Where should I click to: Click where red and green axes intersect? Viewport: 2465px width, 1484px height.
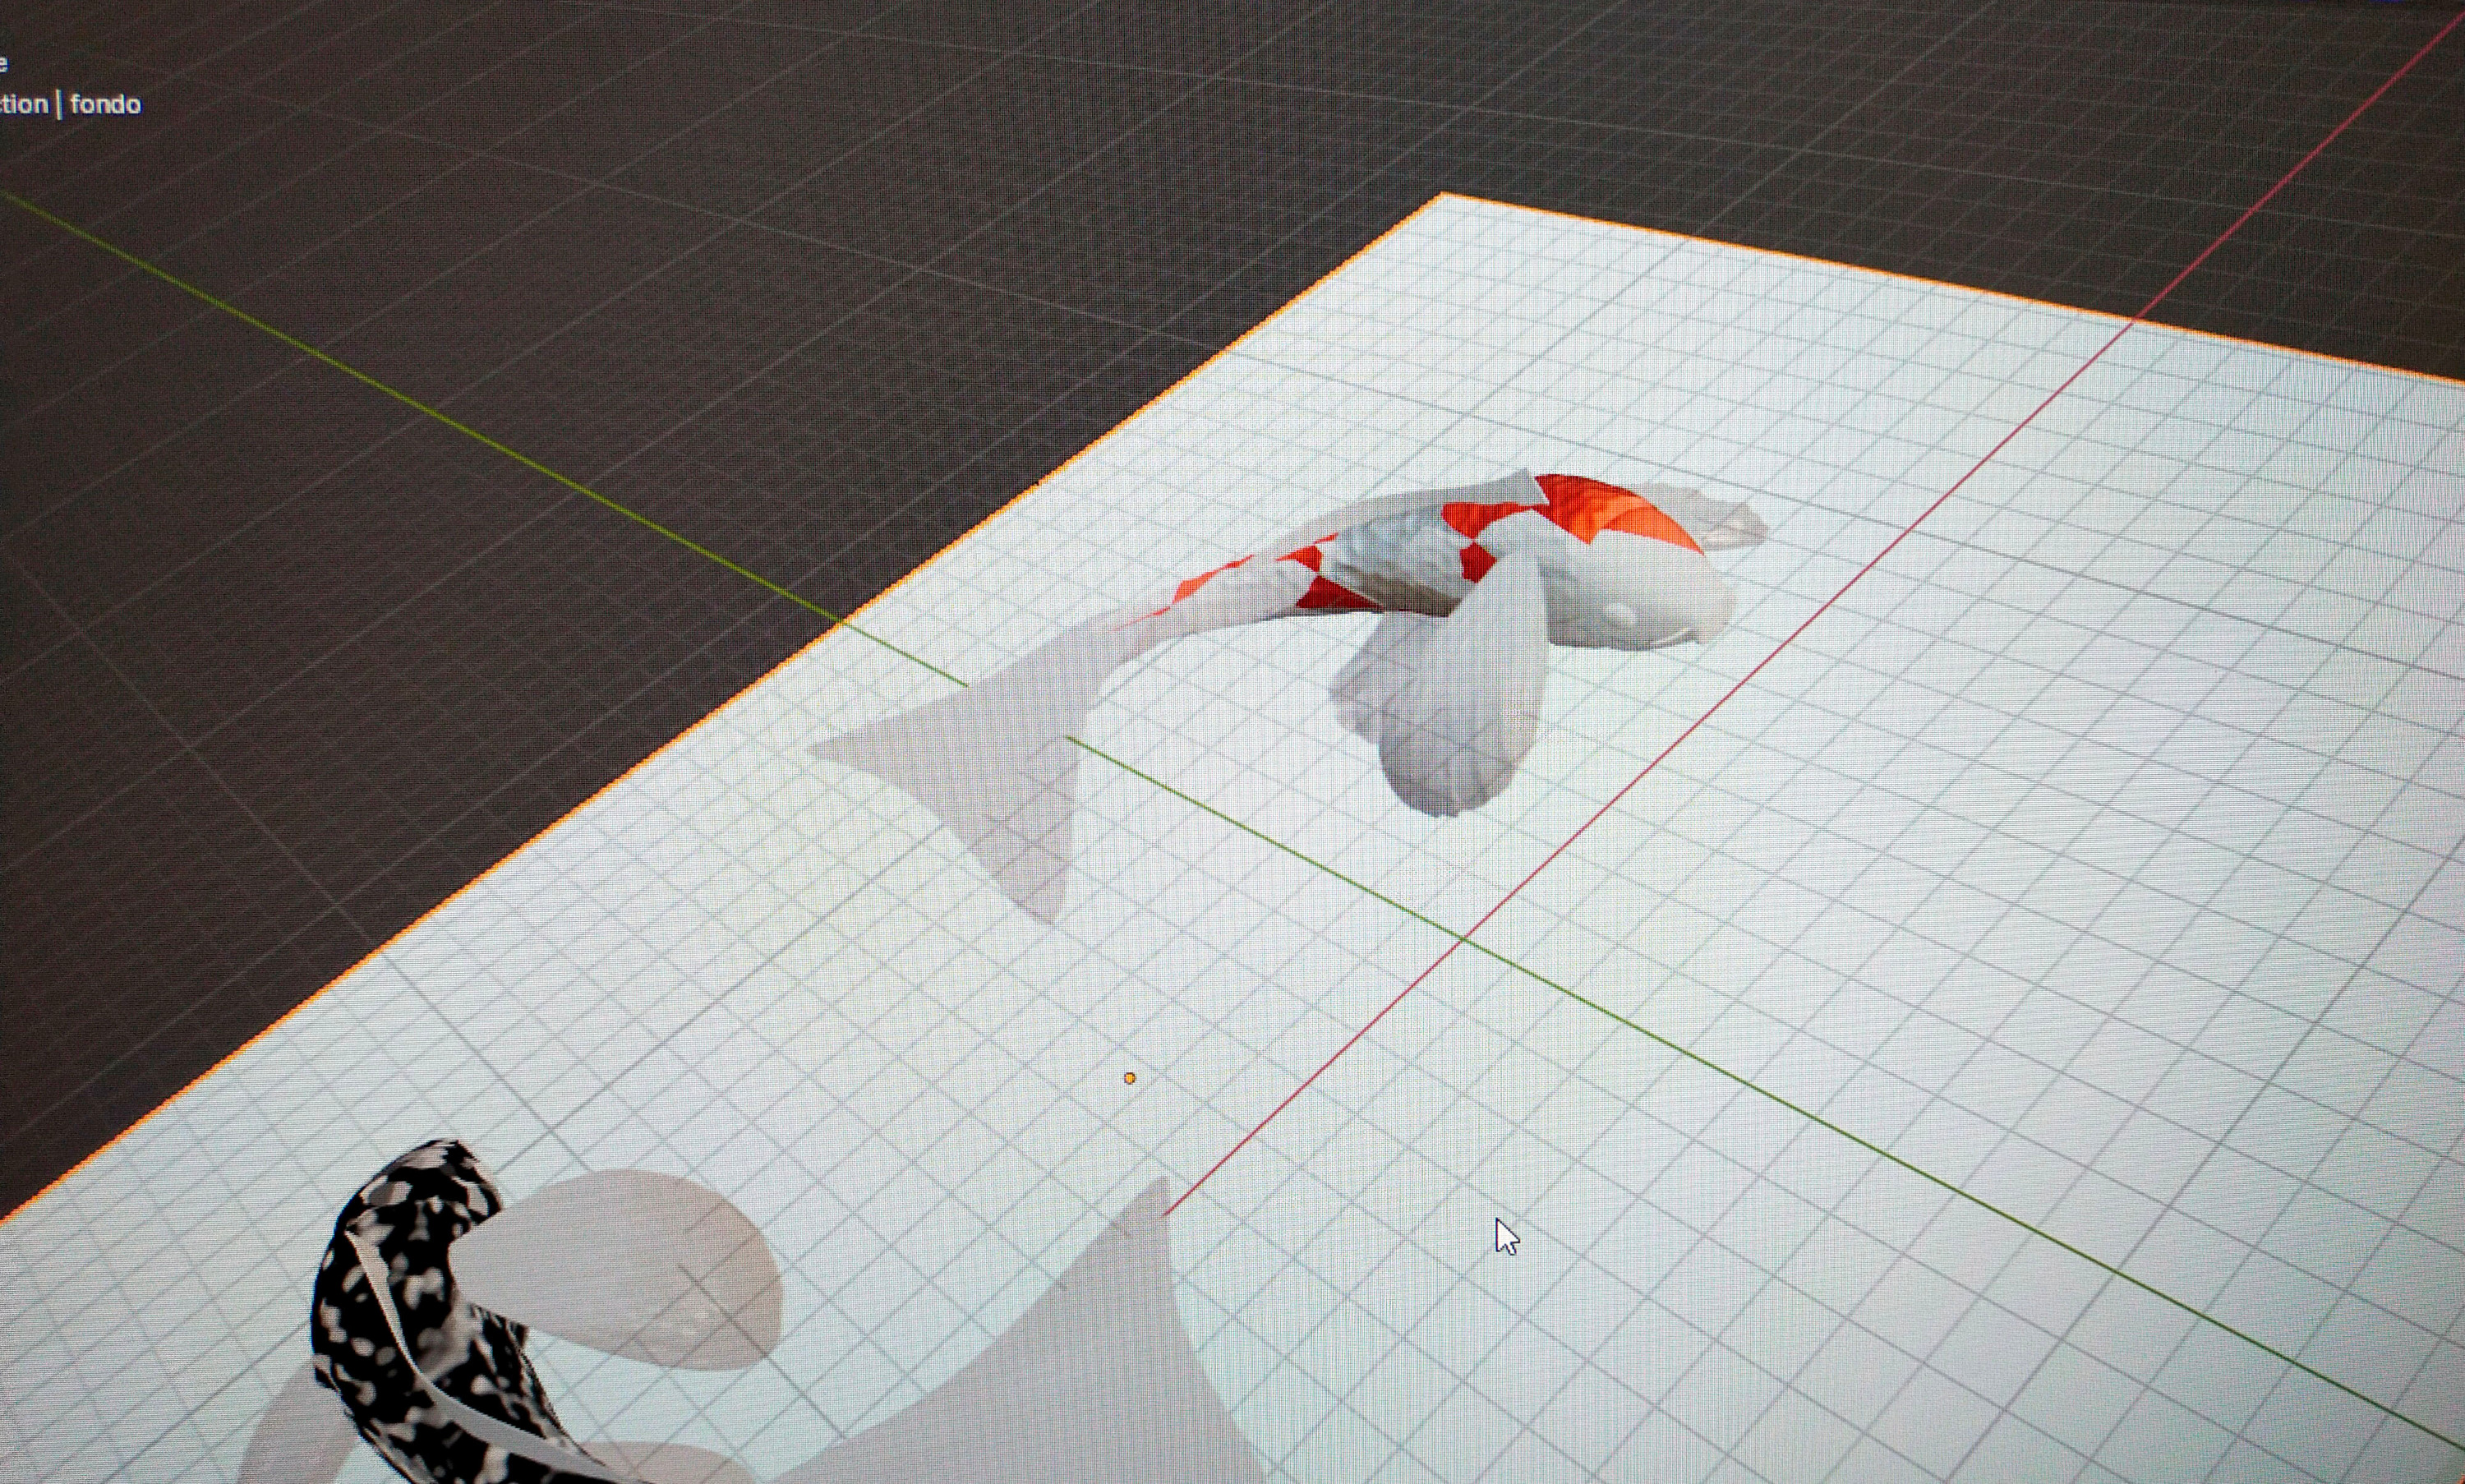coord(1464,939)
